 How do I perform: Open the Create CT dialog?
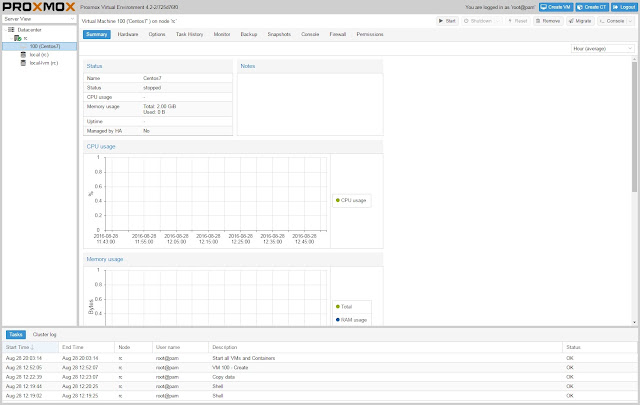click(592, 7)
